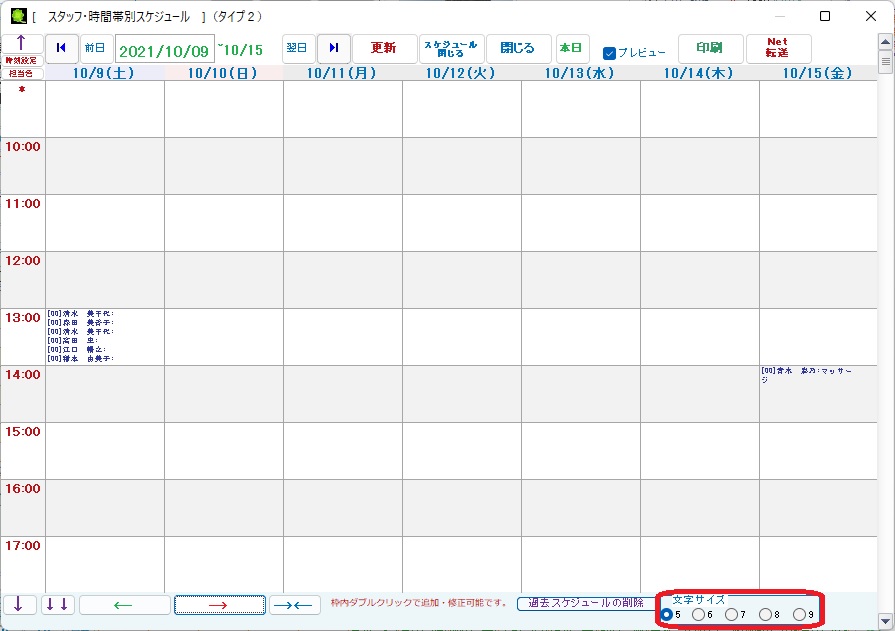Select font size 5 radio button

point(666,614)
